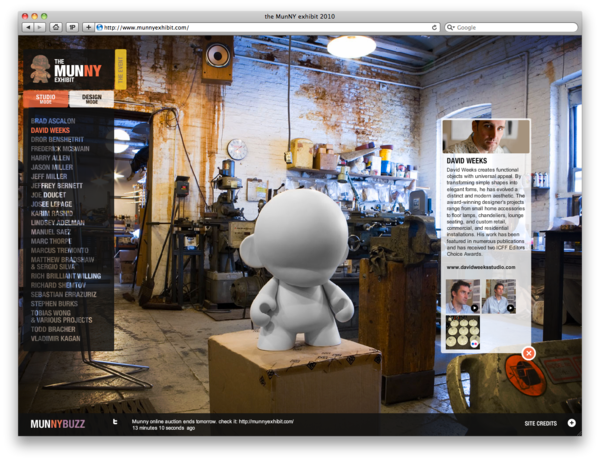Play the second David Weeks video thumbnail
The width and height of the screenshot is (600, 461).
tap(499, 296)
